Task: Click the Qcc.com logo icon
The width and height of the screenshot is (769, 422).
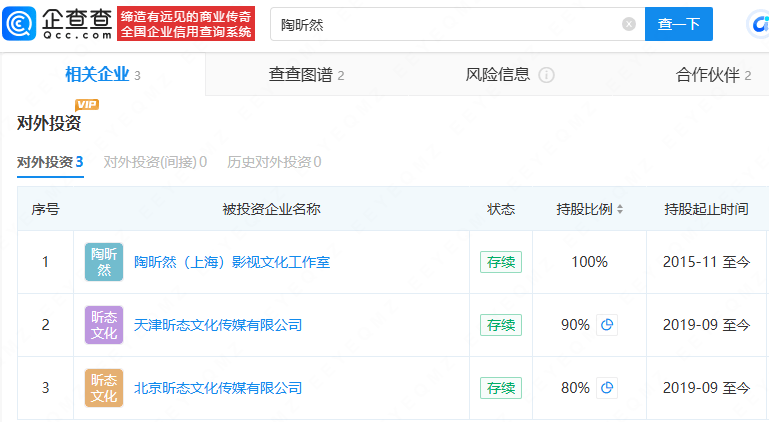Action: tap(19, 23)
